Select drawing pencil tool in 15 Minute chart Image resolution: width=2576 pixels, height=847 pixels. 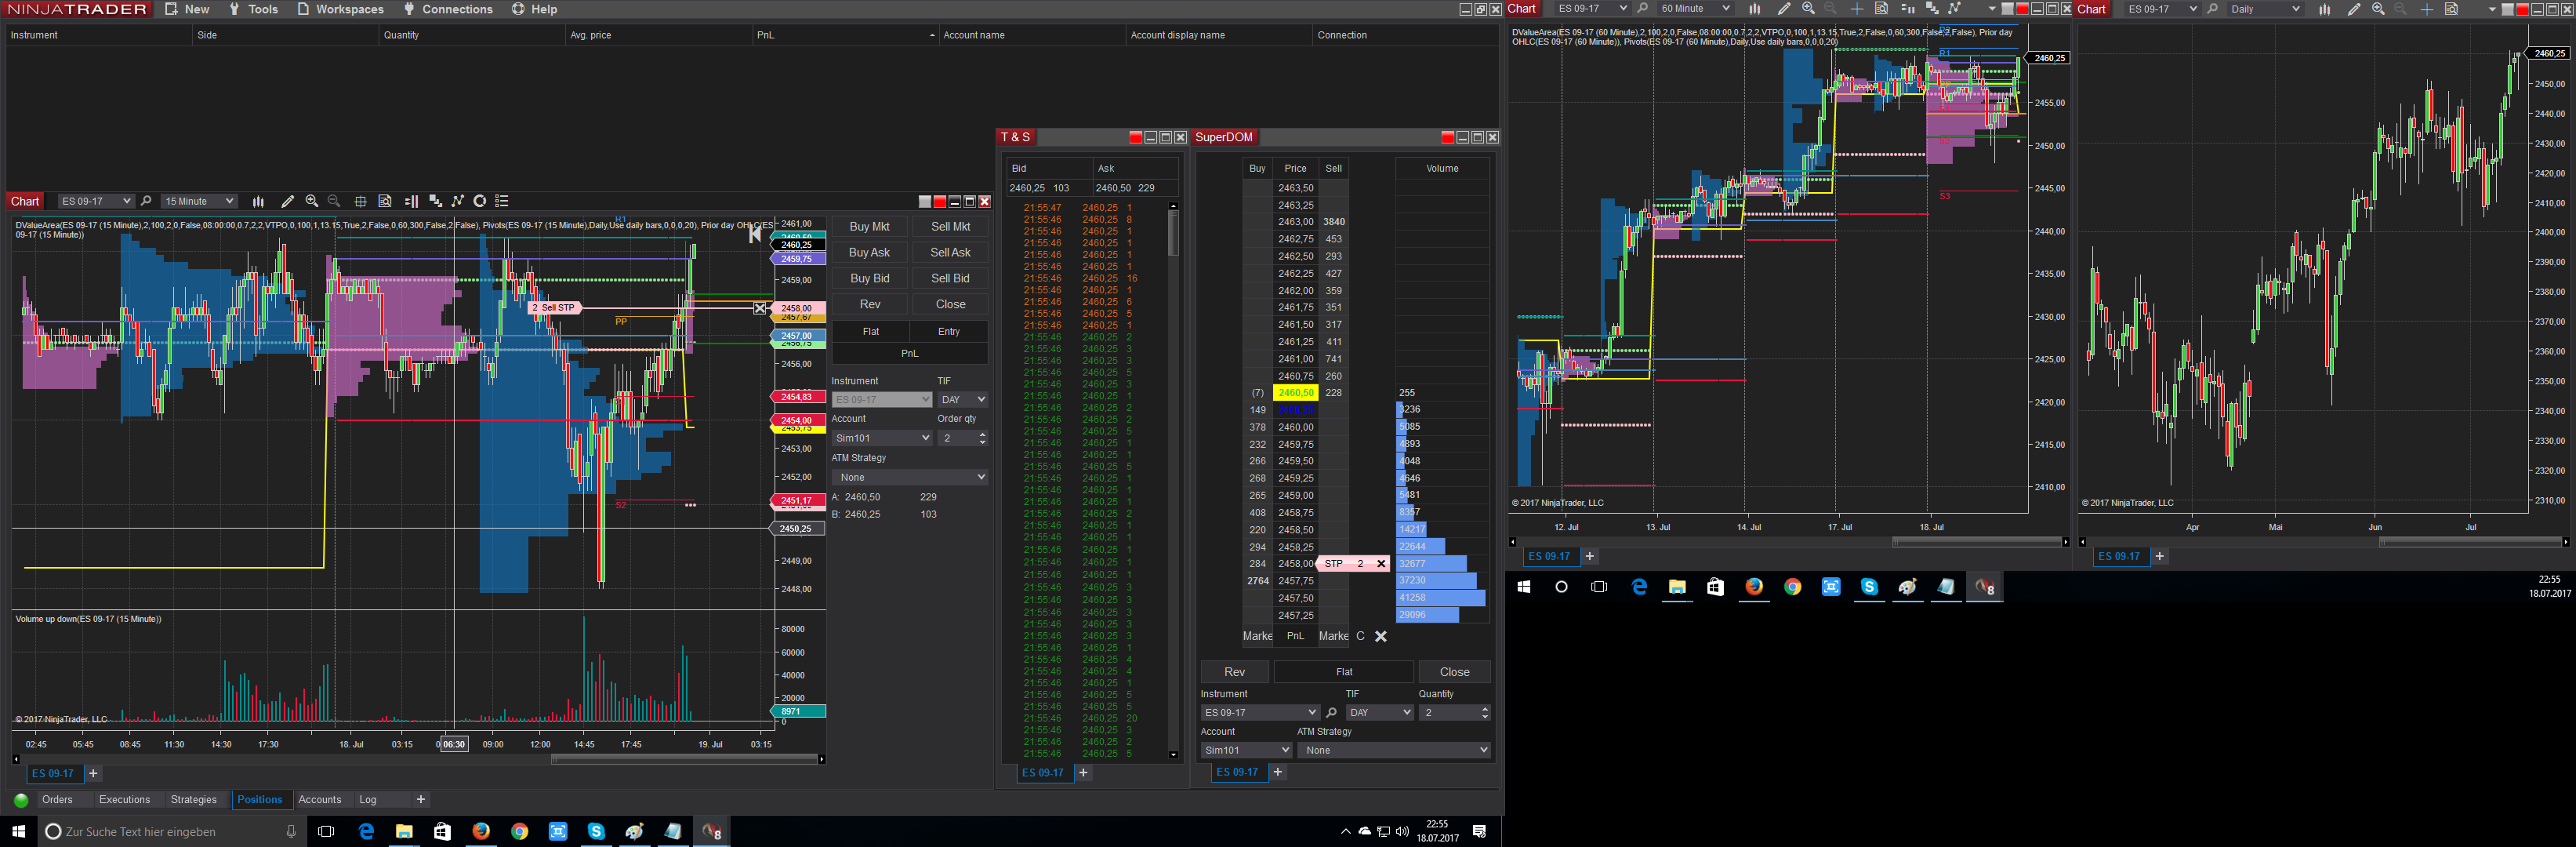[287, 201]
